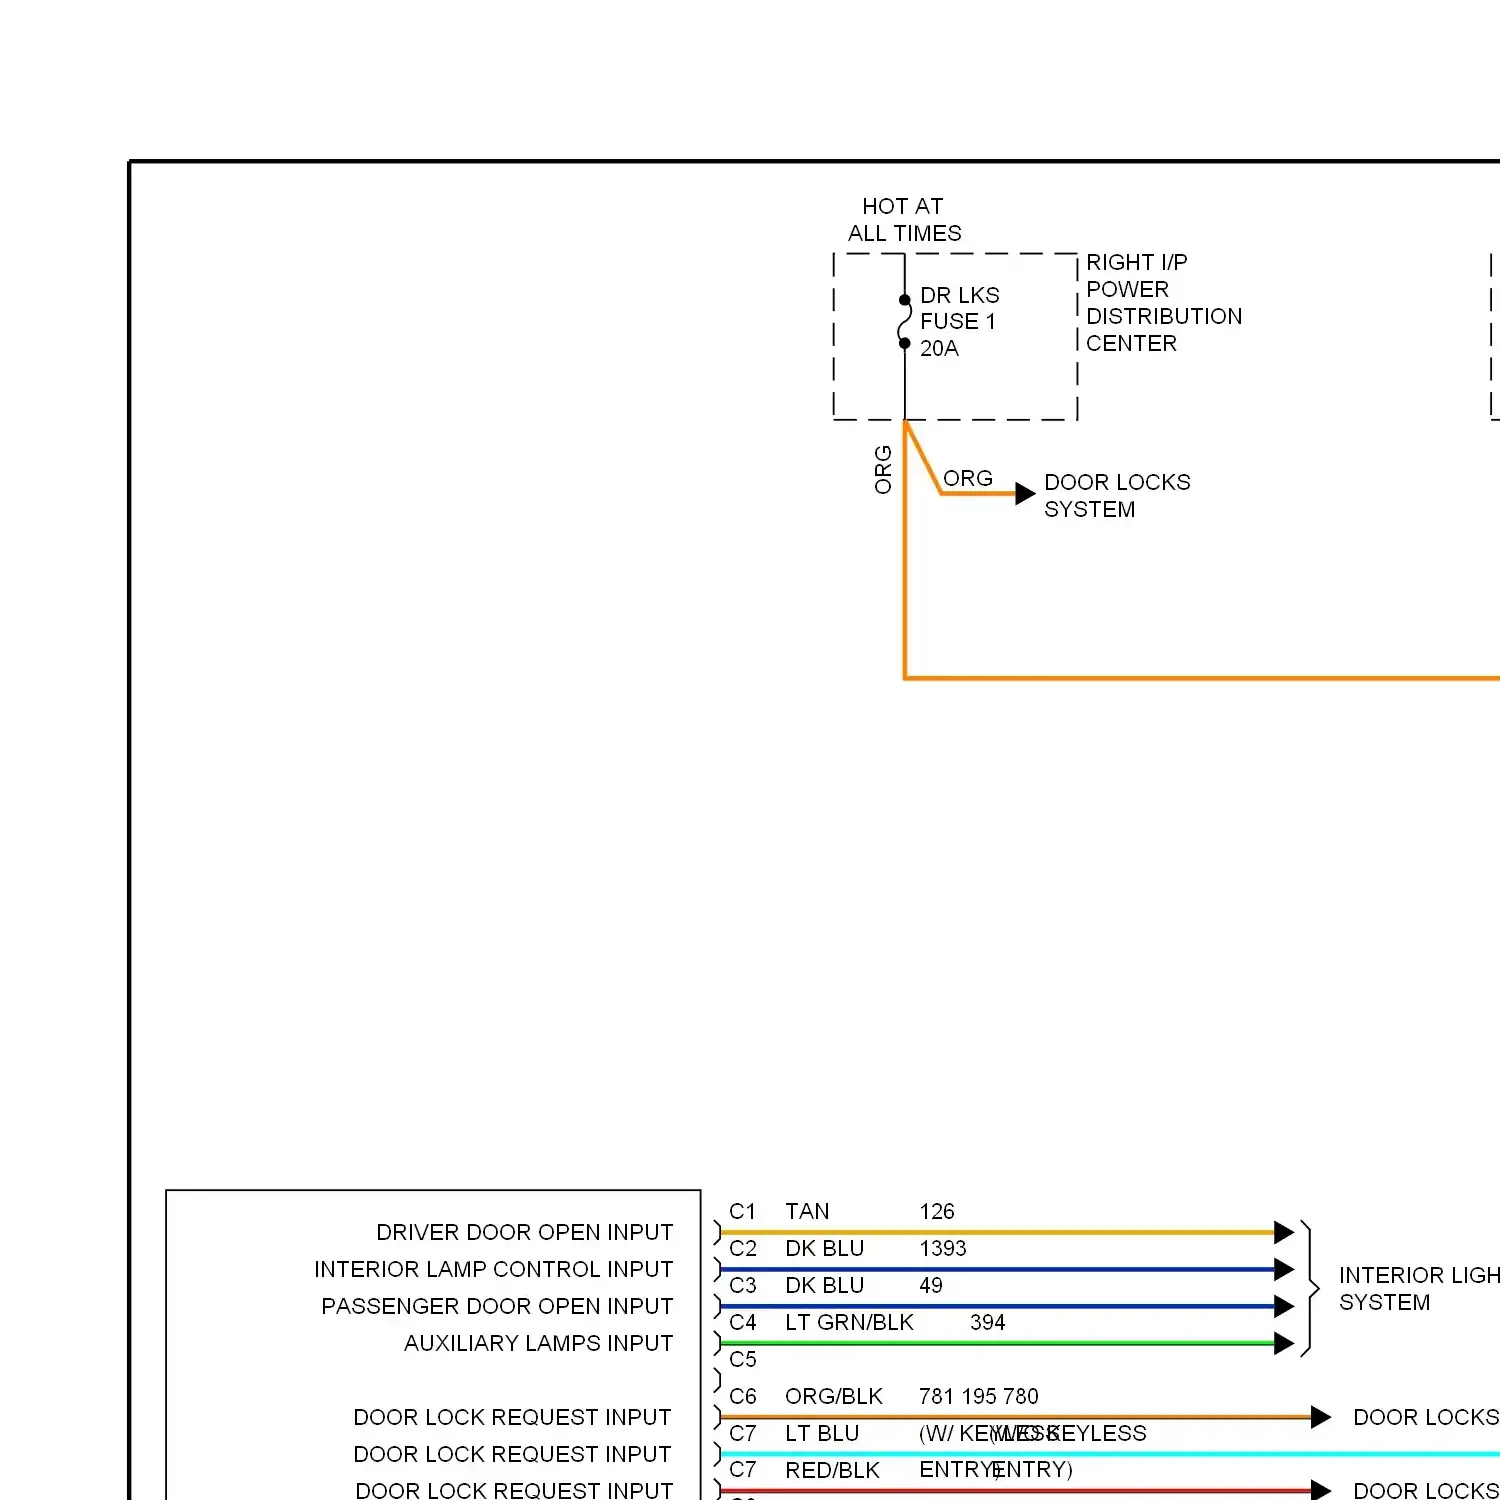This screenshot has width=1500, height=1500.
Task: Click DOOR LOCK REQUEST INPUT beside ORG/BLK wire
Action: 512,1417
